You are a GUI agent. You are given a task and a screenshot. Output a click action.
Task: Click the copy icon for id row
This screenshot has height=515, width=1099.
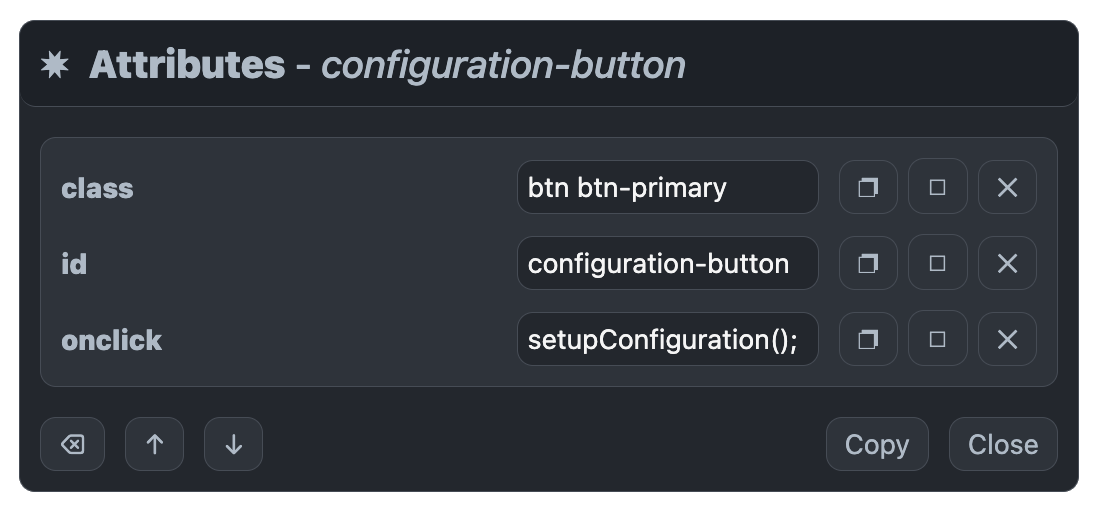(868, 263)
